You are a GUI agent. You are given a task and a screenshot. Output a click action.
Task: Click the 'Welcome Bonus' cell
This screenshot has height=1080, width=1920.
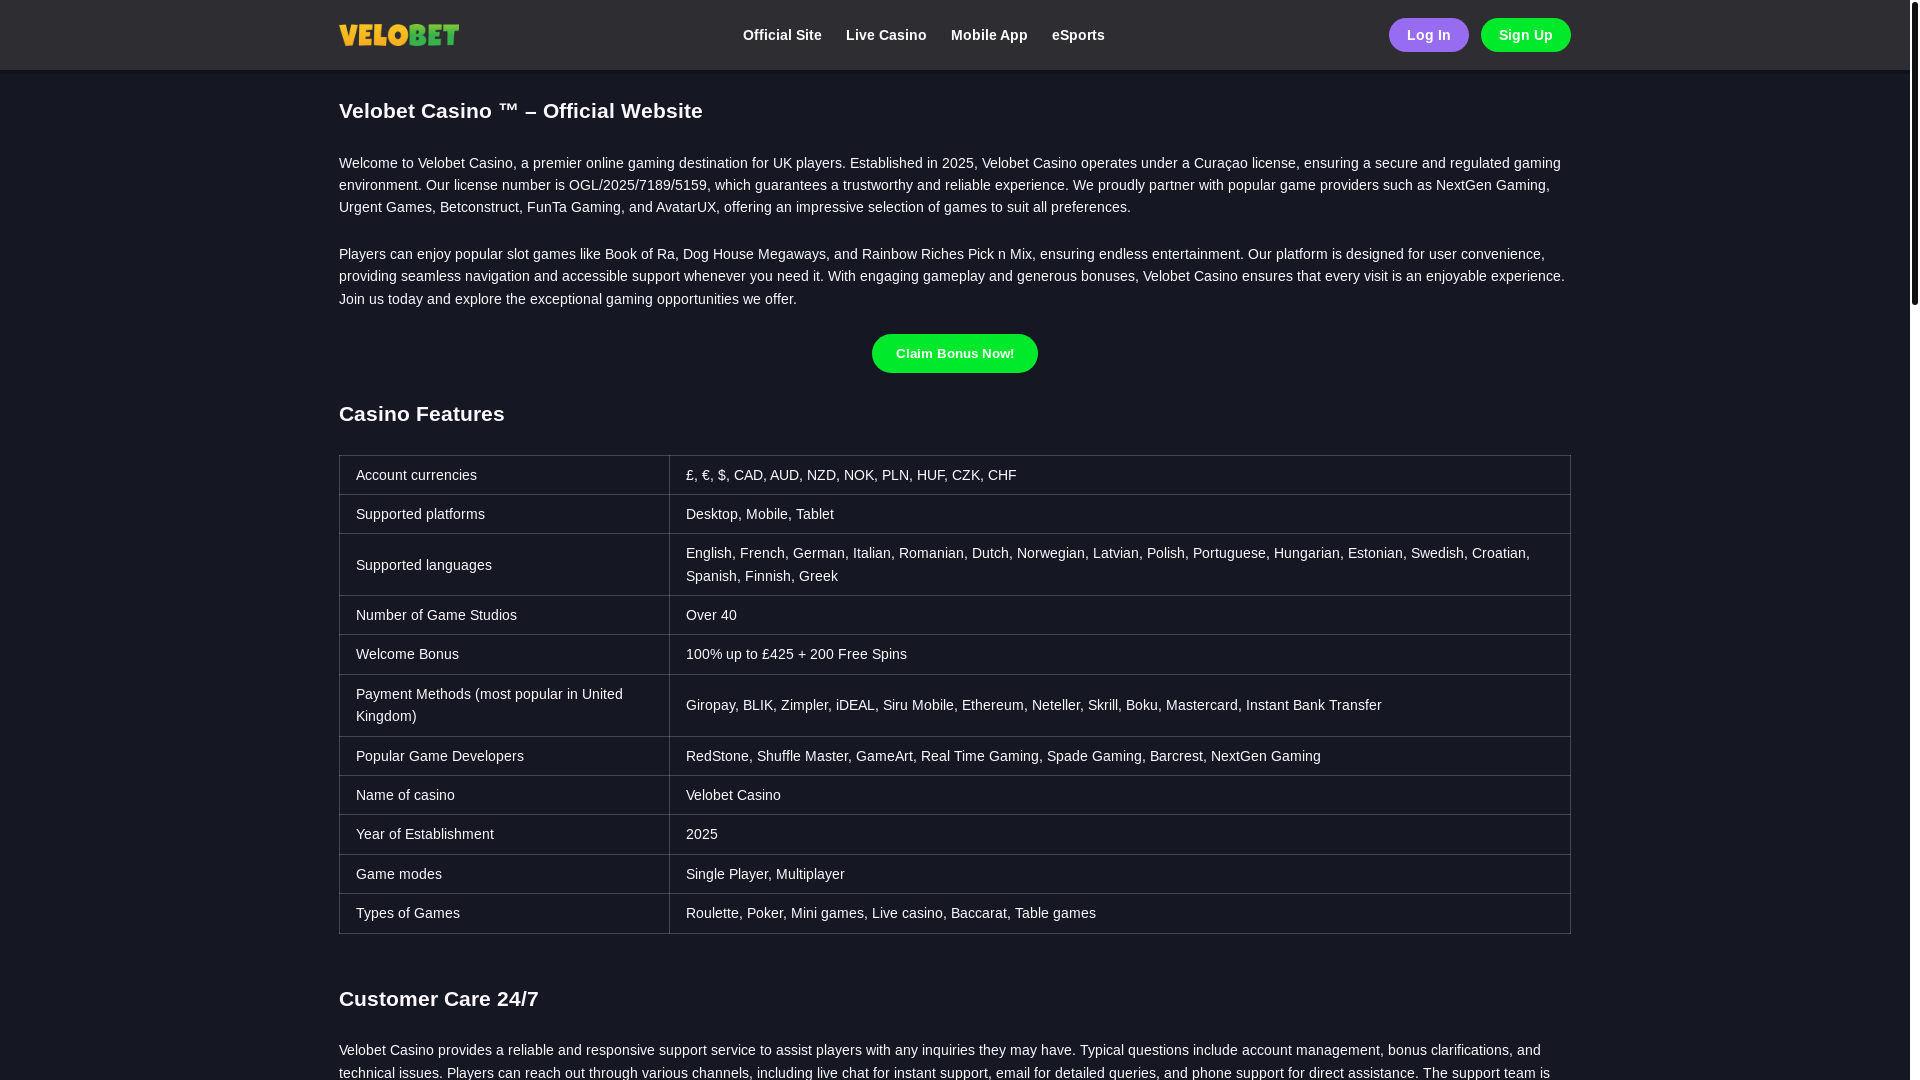coord(504,654)
